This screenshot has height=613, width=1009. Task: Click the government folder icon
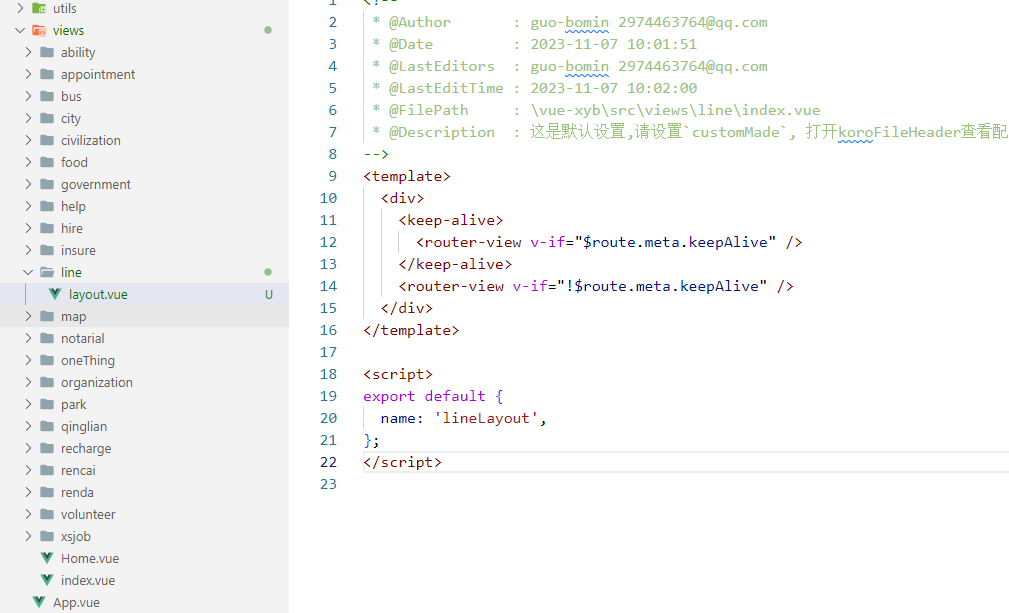pyautogui.click(x=47, y=184)
